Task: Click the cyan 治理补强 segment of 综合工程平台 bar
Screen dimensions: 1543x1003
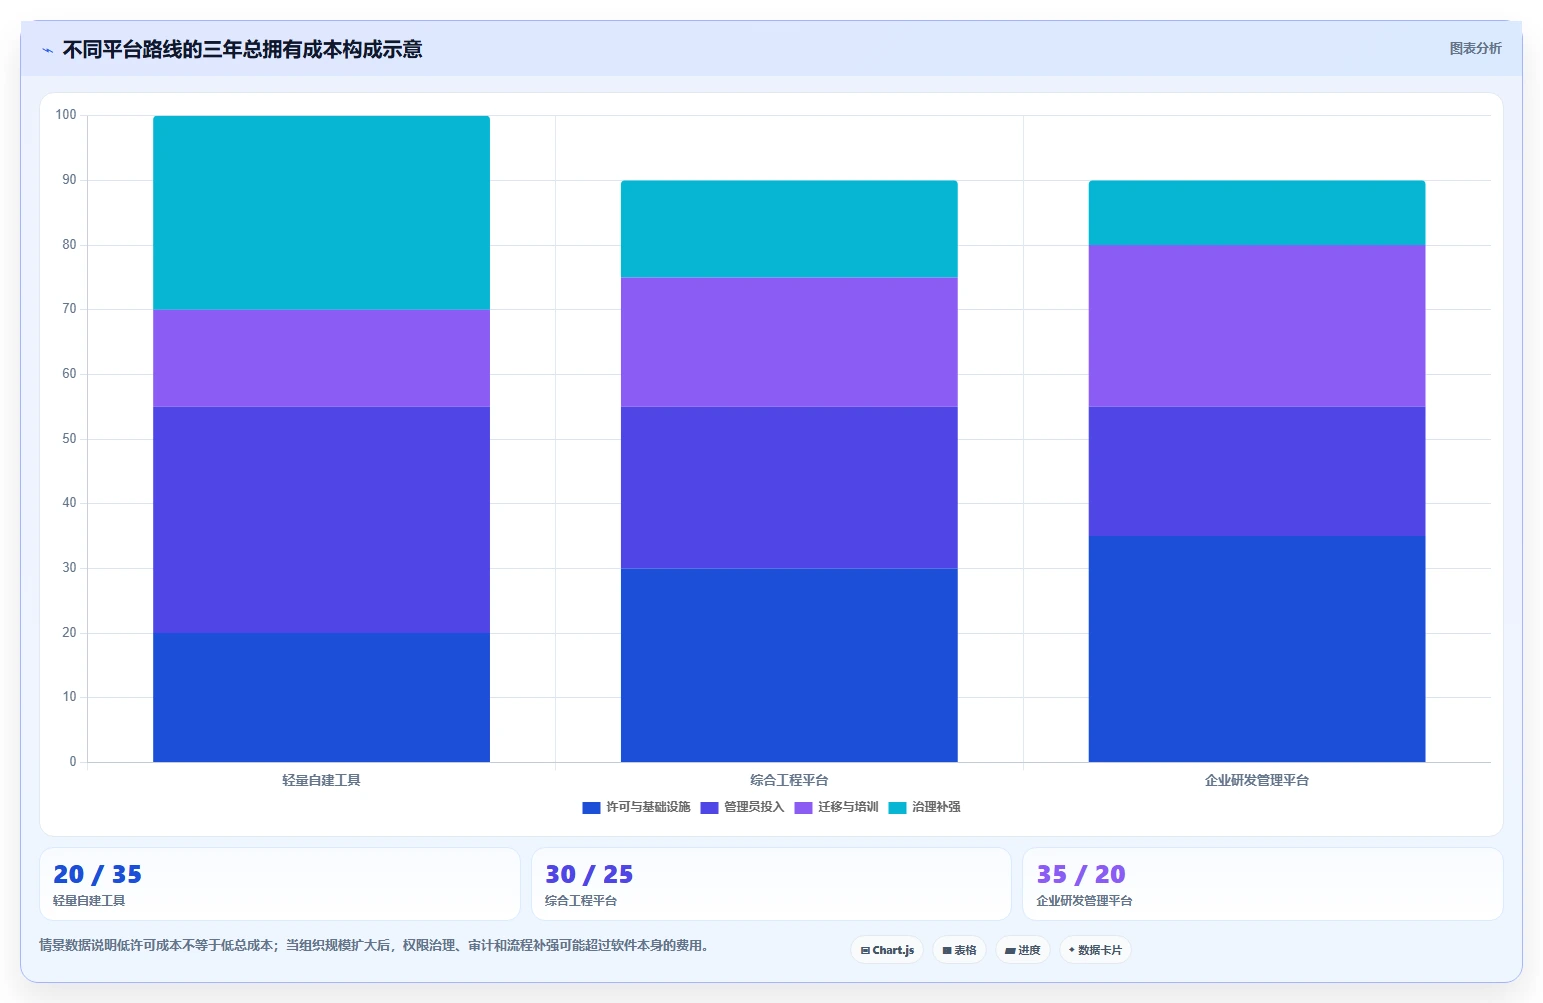Action: point(789,229)
